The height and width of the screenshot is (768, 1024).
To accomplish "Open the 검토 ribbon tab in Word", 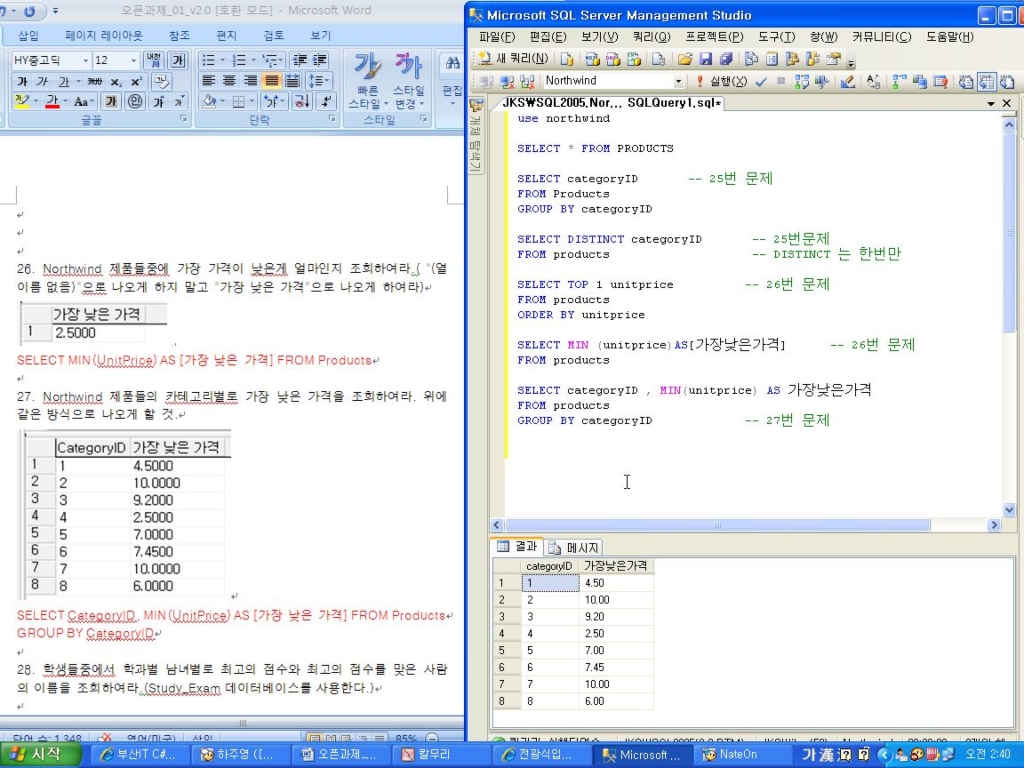I will tap(273, 36).
